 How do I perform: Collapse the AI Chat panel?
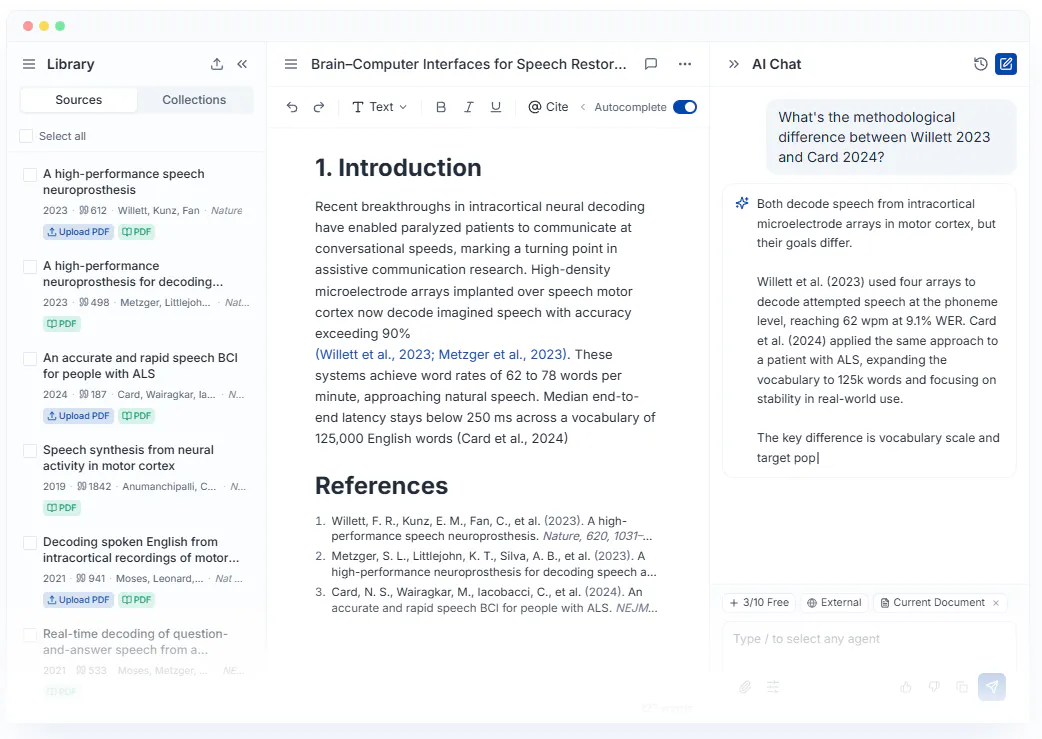tap(734, 64)
